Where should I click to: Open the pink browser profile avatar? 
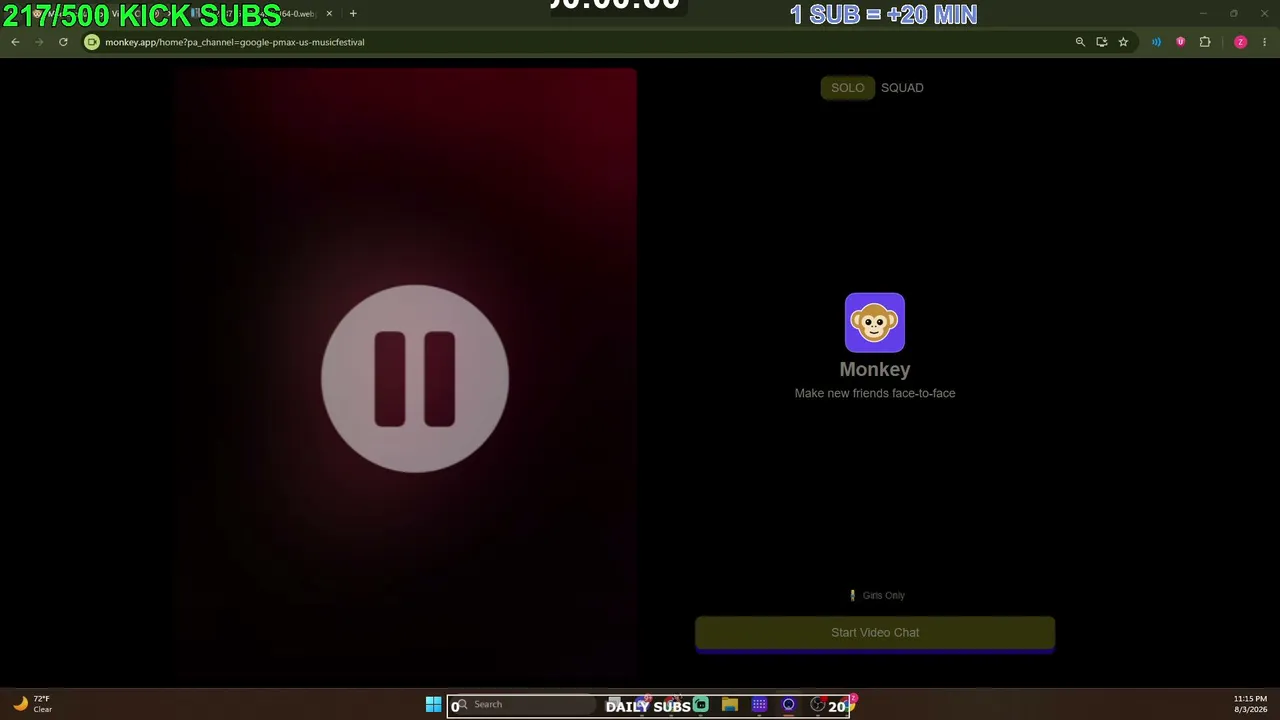click(1241, 42)
